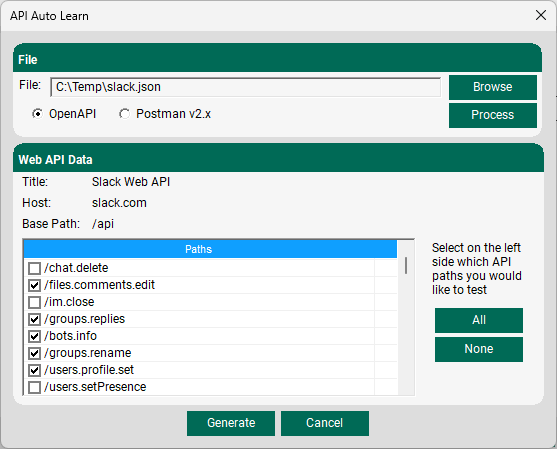Viewport: 557px width, 449px height.
Task: Cancel the API Auto Learn dialog
Action: point(325,423)
